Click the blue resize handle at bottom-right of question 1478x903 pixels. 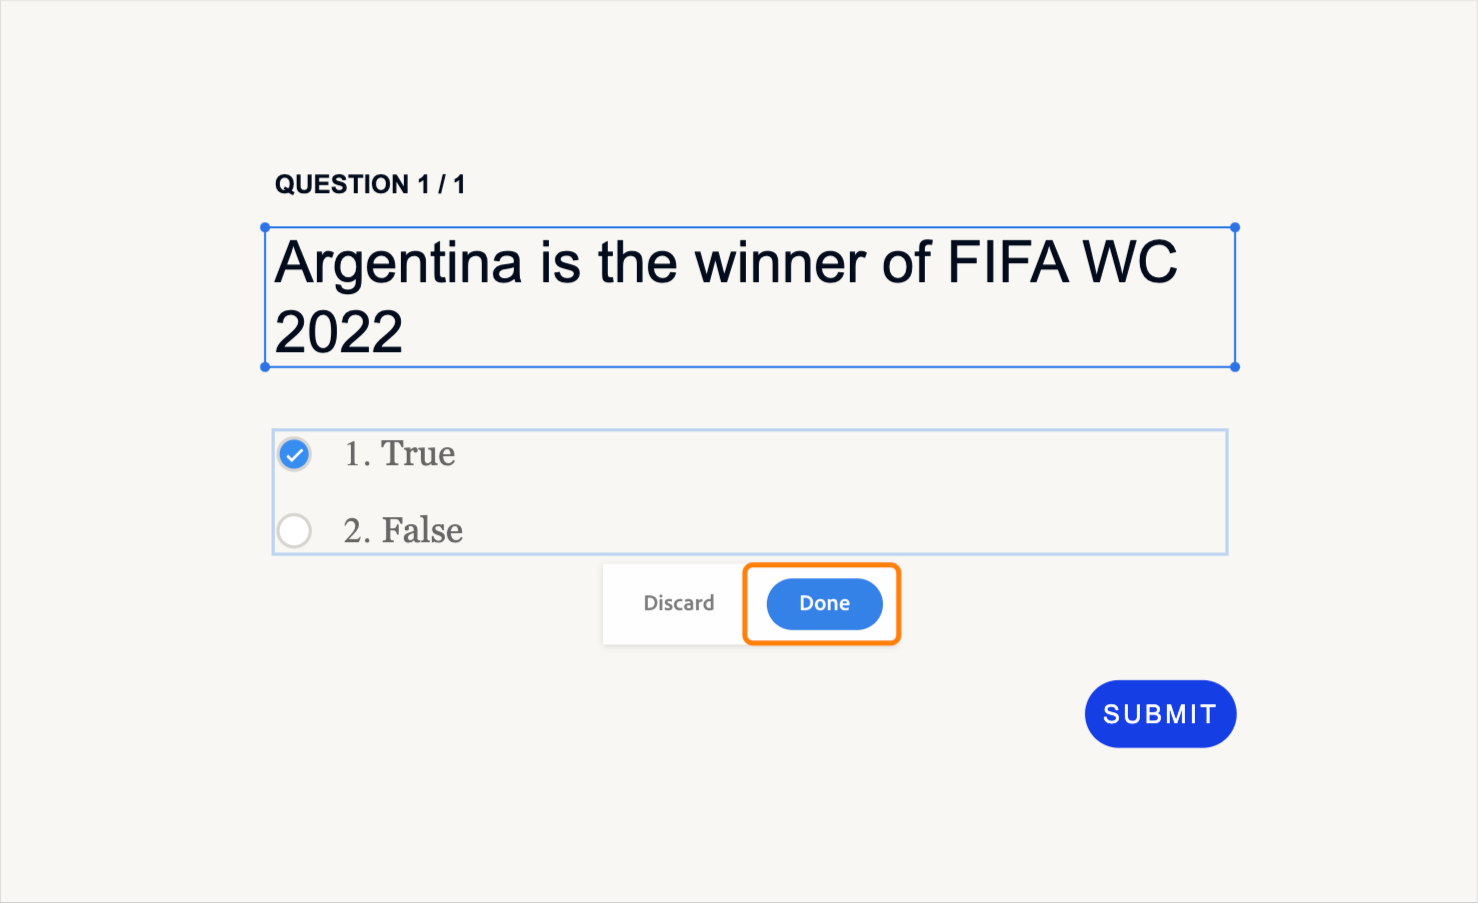pyautogui.click(x=1236, y=368)
